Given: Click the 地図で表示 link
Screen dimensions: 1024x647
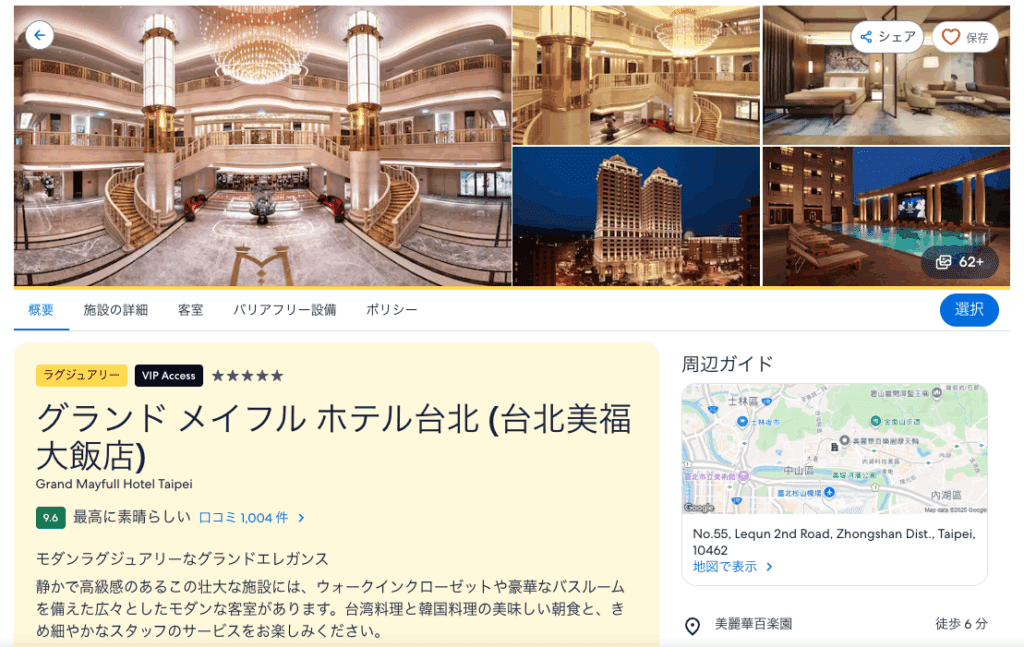Looking at the screenshot, I should tap(725, 567).
